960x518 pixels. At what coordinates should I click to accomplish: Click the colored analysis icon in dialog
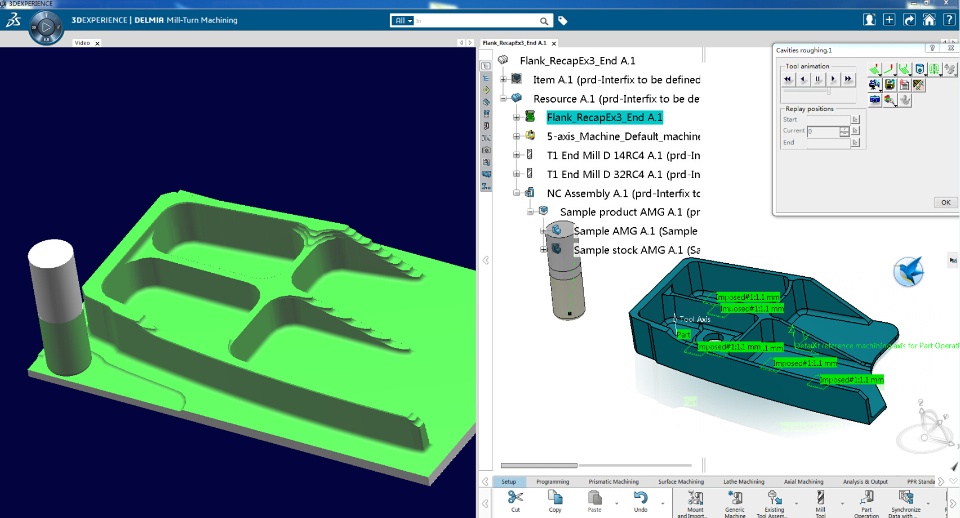pos(890,100)
